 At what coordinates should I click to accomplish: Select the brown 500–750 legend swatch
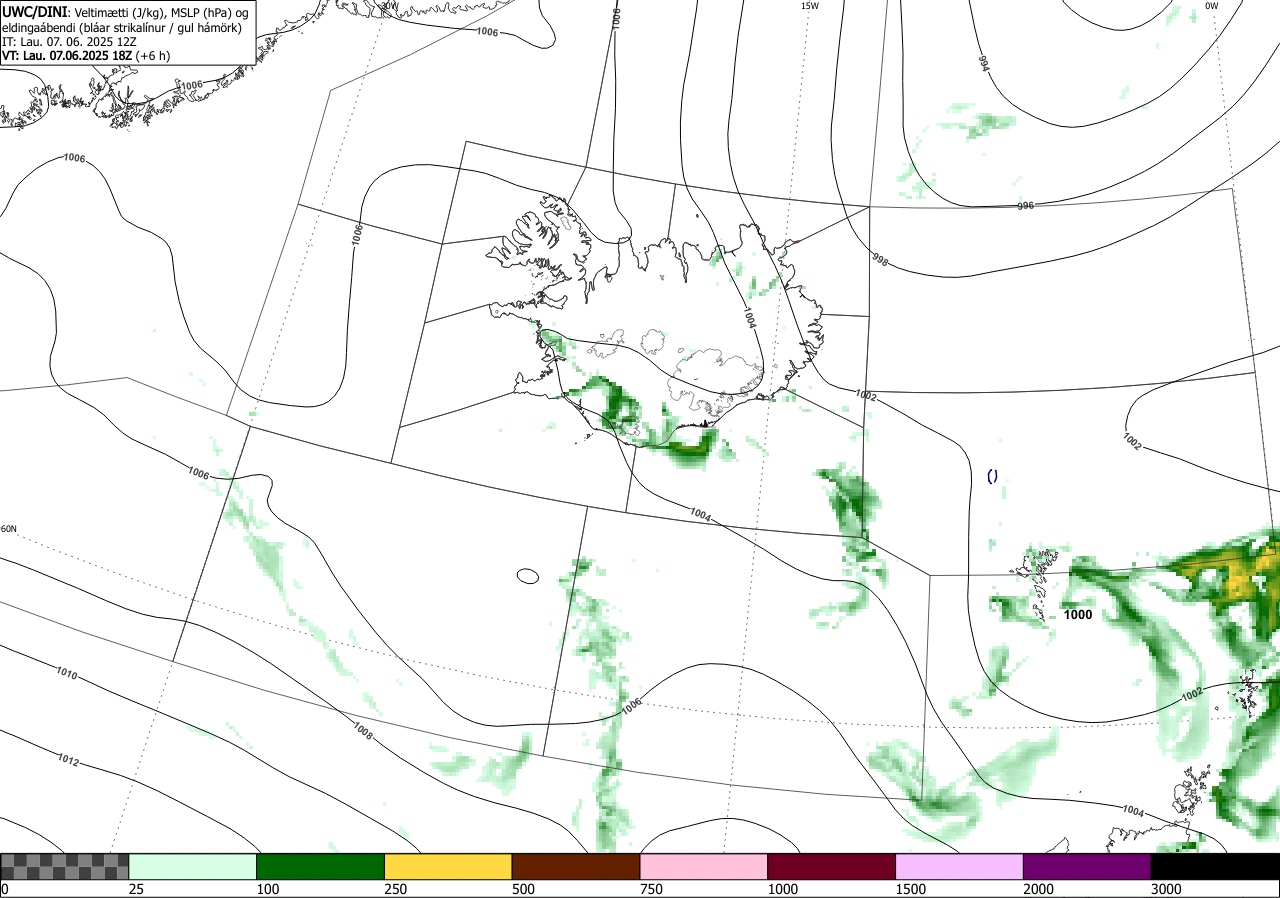576,866
